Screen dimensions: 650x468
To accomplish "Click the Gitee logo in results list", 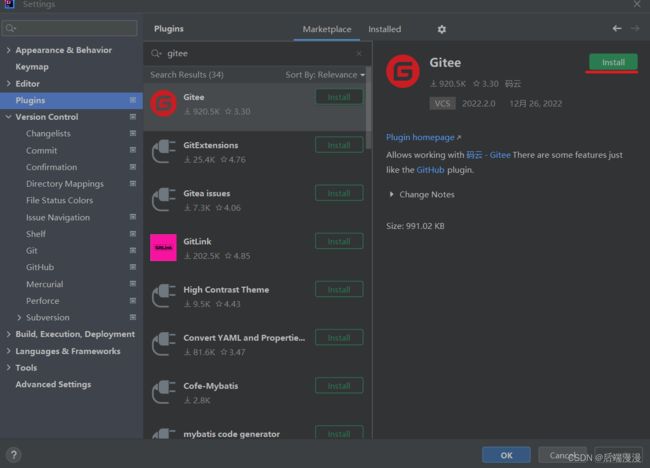I will [163, 104].
